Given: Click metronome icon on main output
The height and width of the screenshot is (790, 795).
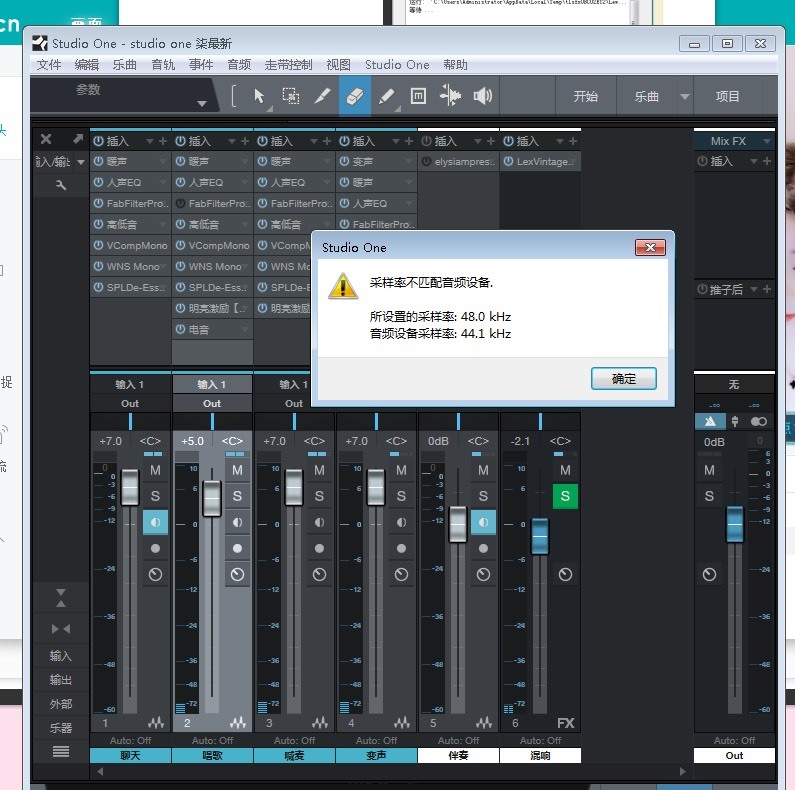Looking at the screenshot, I should 710,421.
